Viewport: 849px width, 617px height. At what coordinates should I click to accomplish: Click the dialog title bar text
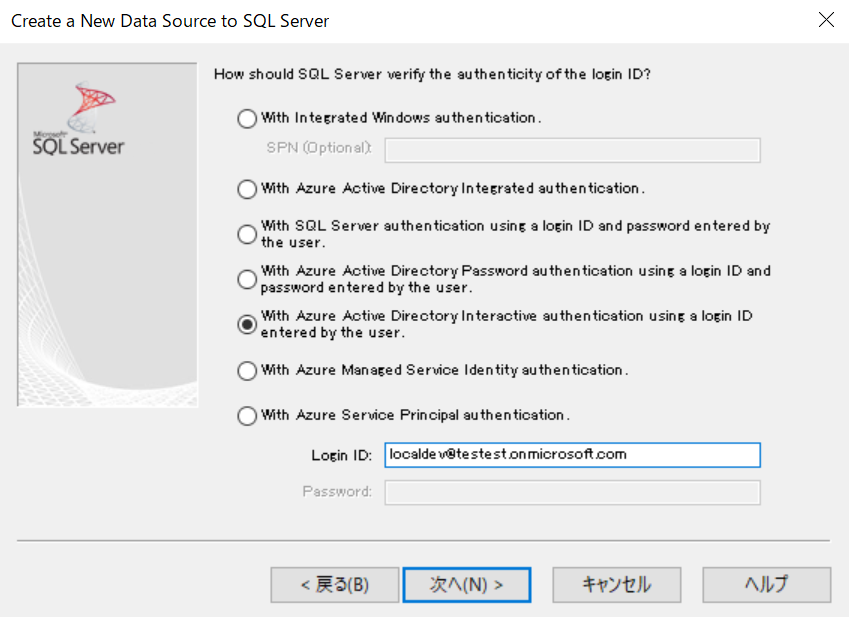[169, 20]
